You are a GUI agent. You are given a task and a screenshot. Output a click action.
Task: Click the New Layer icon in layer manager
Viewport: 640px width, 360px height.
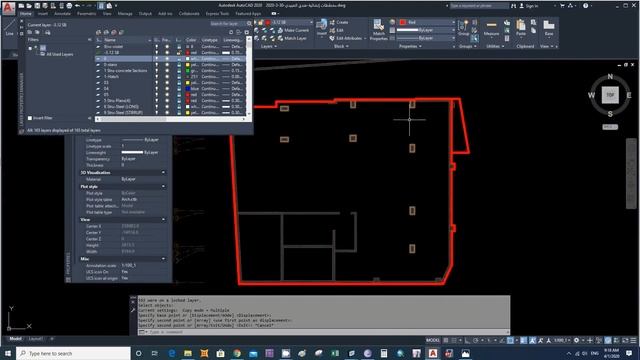(x=98, y=32)
